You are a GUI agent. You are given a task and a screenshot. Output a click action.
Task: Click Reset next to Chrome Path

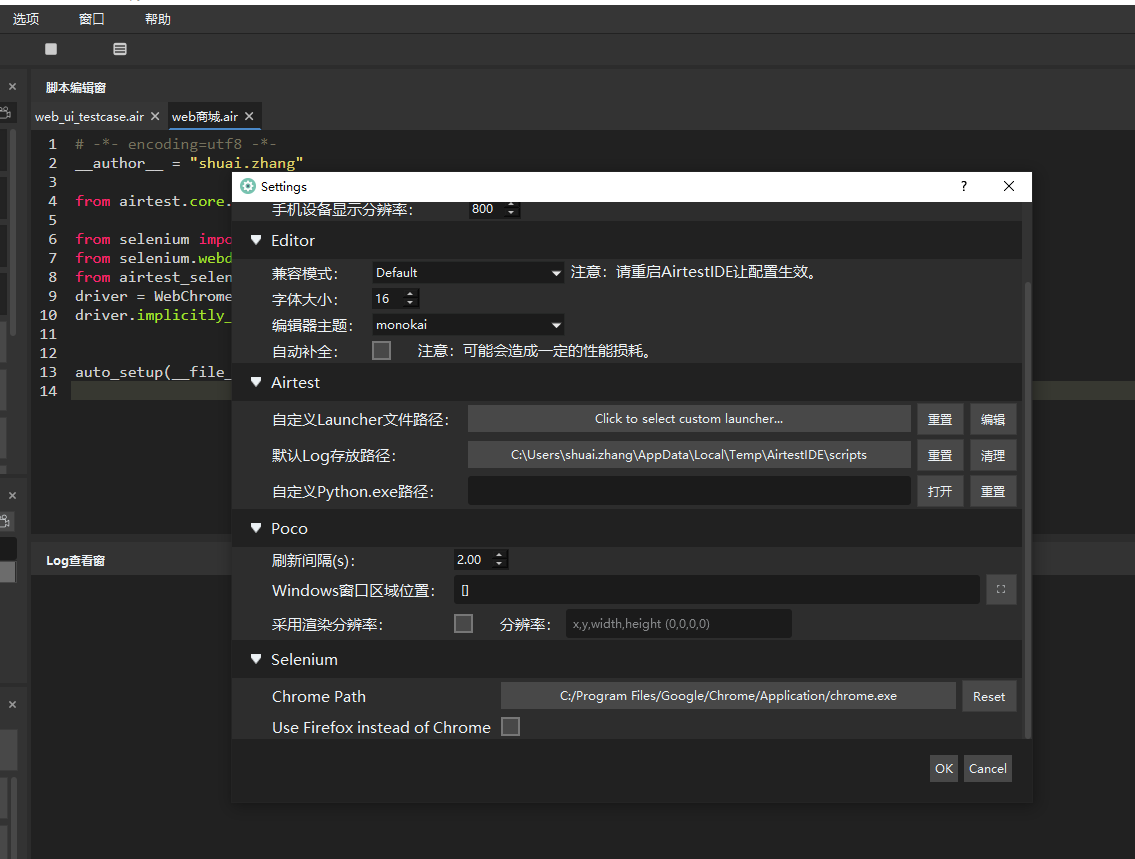[988, 696]
